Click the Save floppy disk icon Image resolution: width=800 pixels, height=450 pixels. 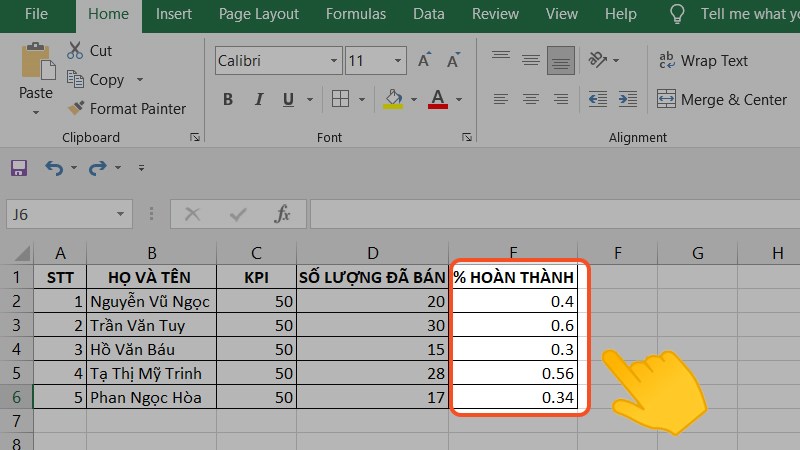pyautogui.click(x=18, y=168)
